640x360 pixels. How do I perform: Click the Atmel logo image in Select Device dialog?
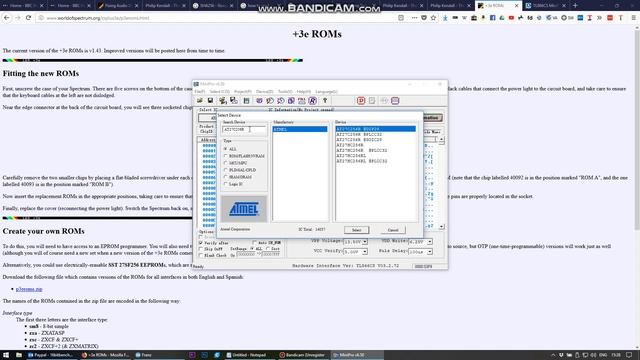(x=244, y=209)
